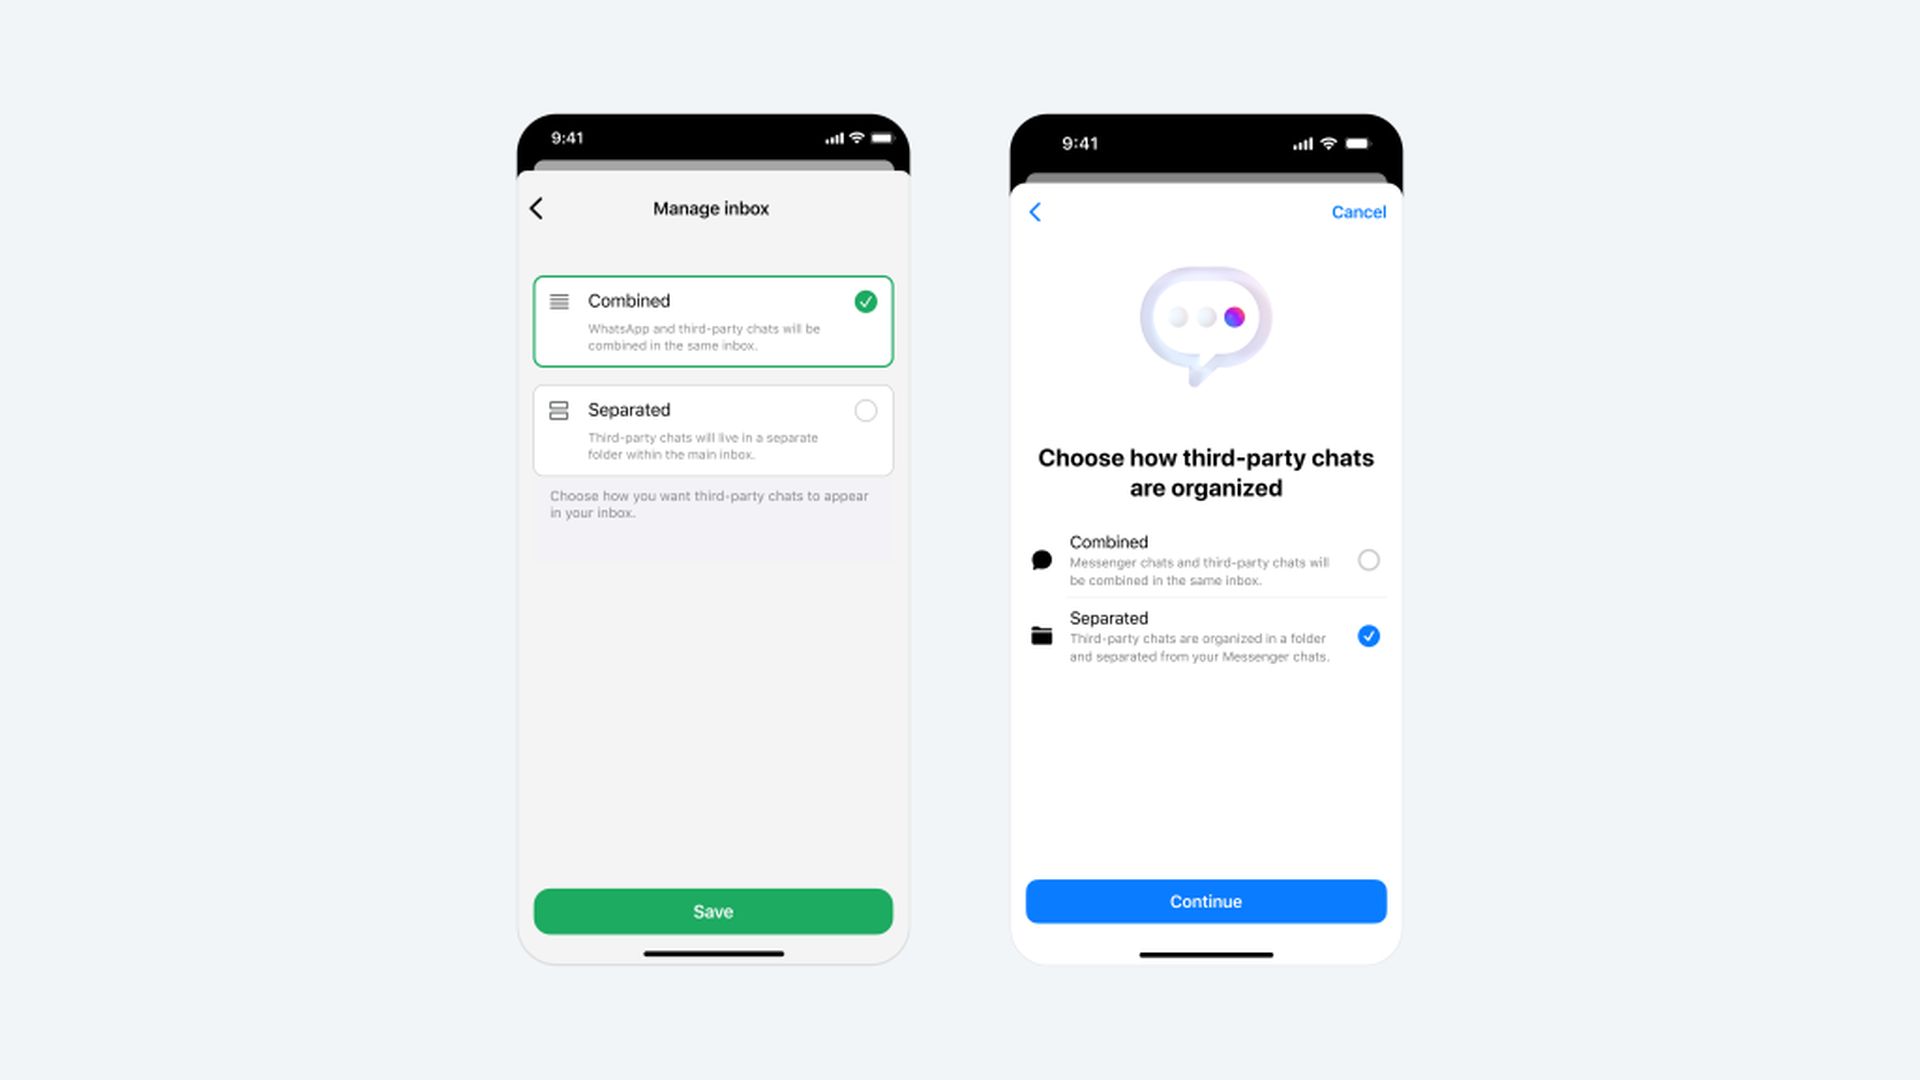Click Continue button on Messenger screen
Screen dimensions: 1920x1080
(1205, 901)
